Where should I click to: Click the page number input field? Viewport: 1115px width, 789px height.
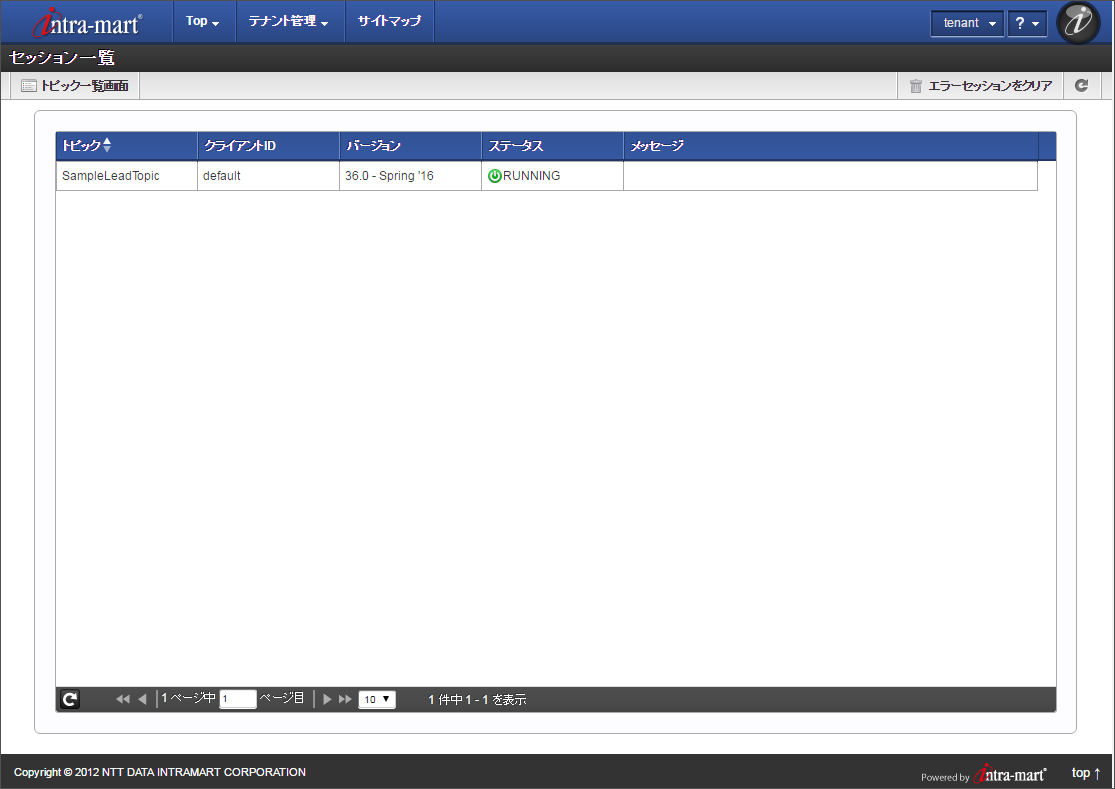(238, 699)
